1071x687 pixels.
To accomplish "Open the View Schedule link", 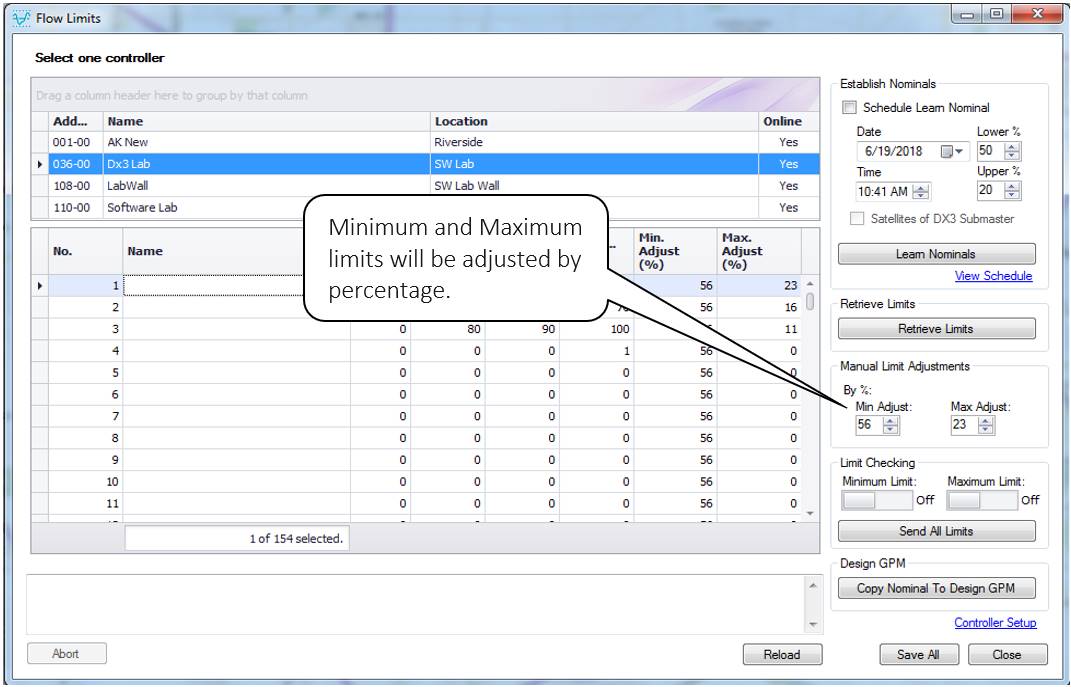I will point(993,276).
